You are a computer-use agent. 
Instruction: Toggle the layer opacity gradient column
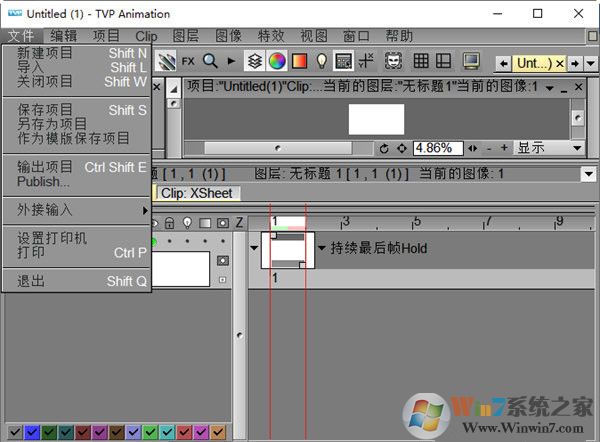click(205, 223)
